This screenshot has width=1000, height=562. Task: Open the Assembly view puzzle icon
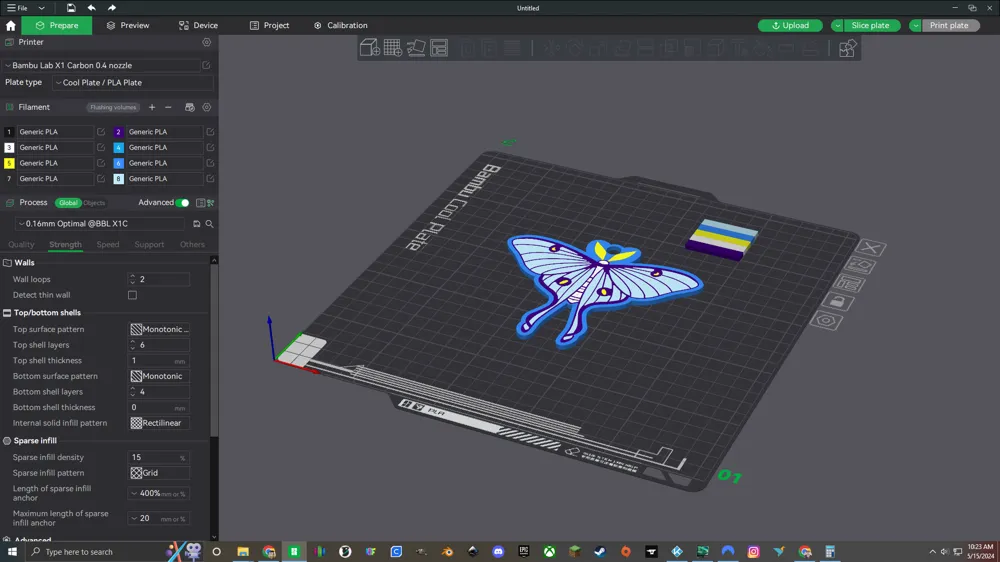[847, 48]
